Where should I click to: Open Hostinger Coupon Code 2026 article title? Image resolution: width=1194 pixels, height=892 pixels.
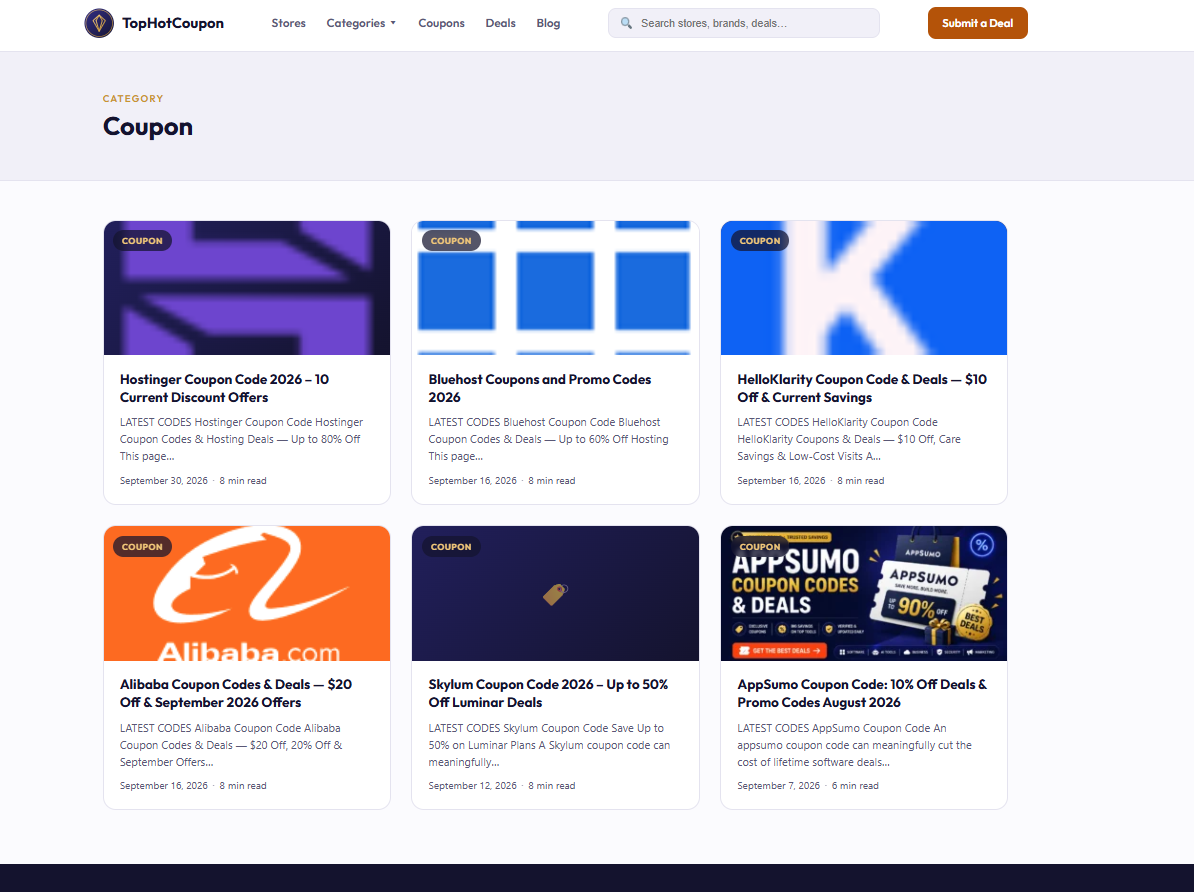[225, 388]
